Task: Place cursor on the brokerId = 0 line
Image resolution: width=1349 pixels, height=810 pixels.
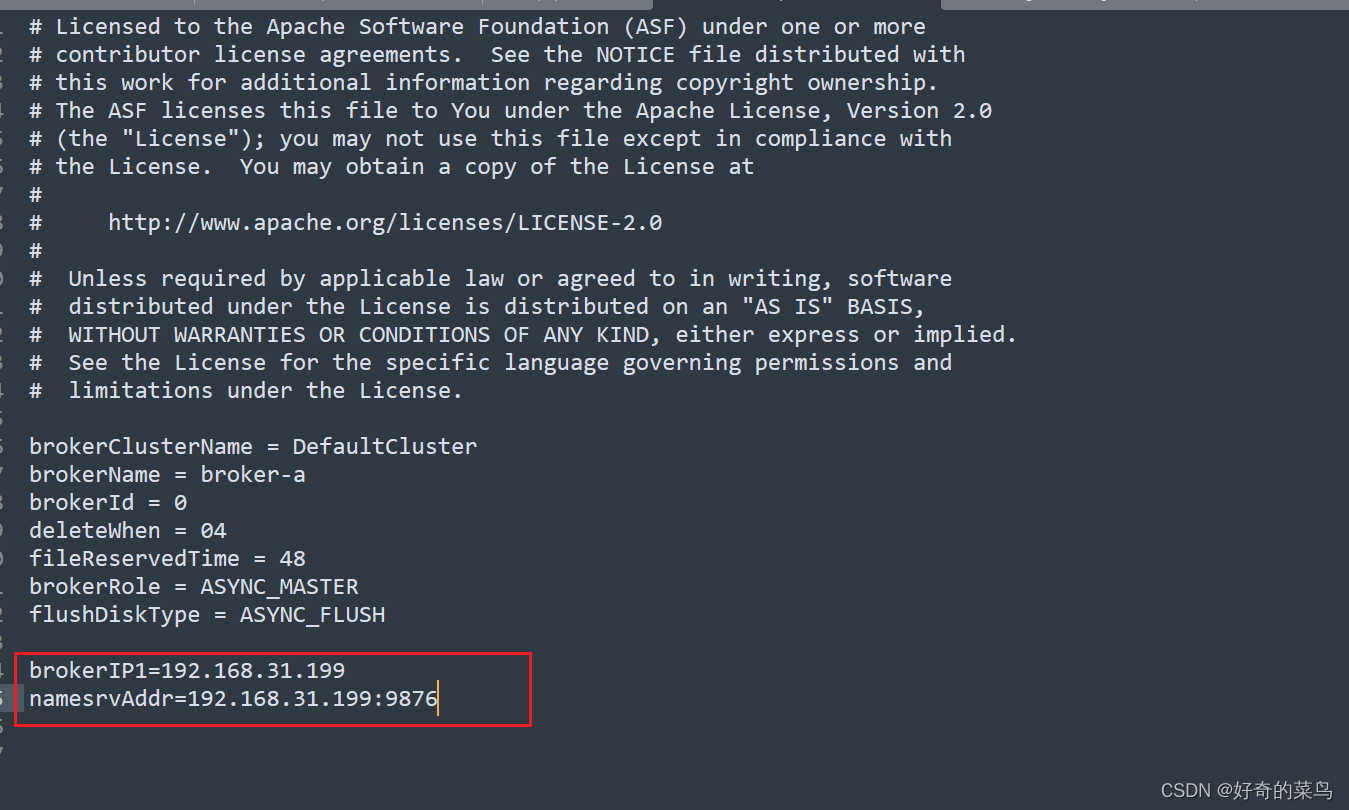Action: (108, 502)
